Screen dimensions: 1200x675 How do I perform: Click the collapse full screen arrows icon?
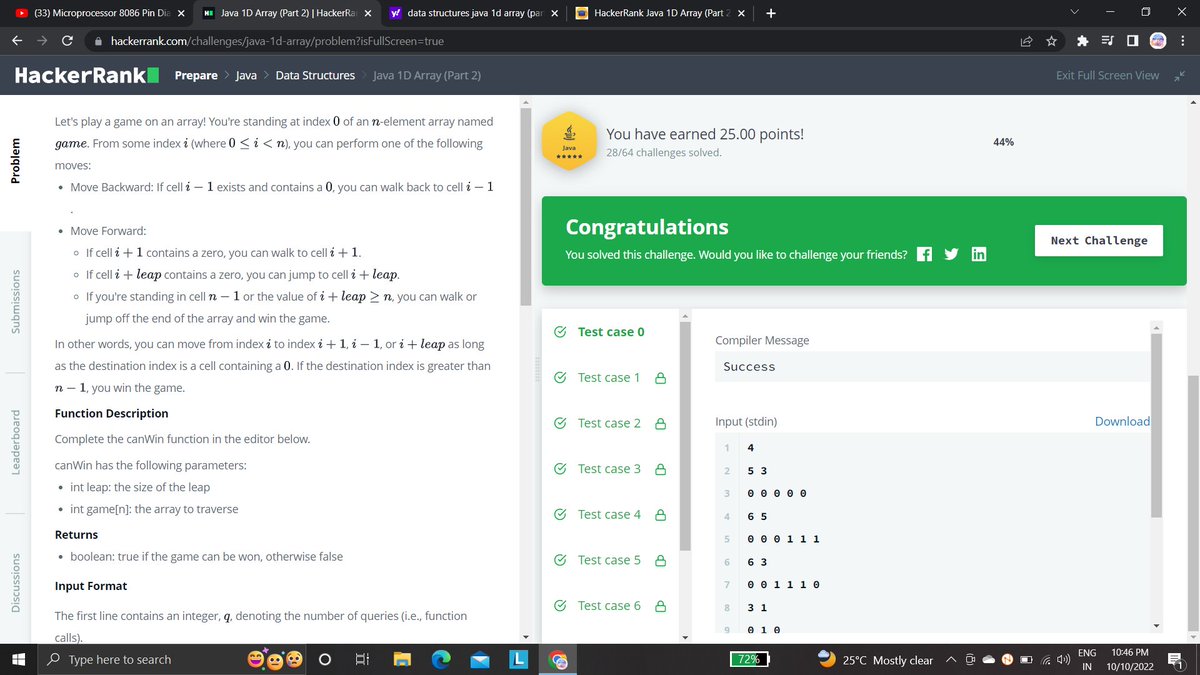tap(1177, 75)
